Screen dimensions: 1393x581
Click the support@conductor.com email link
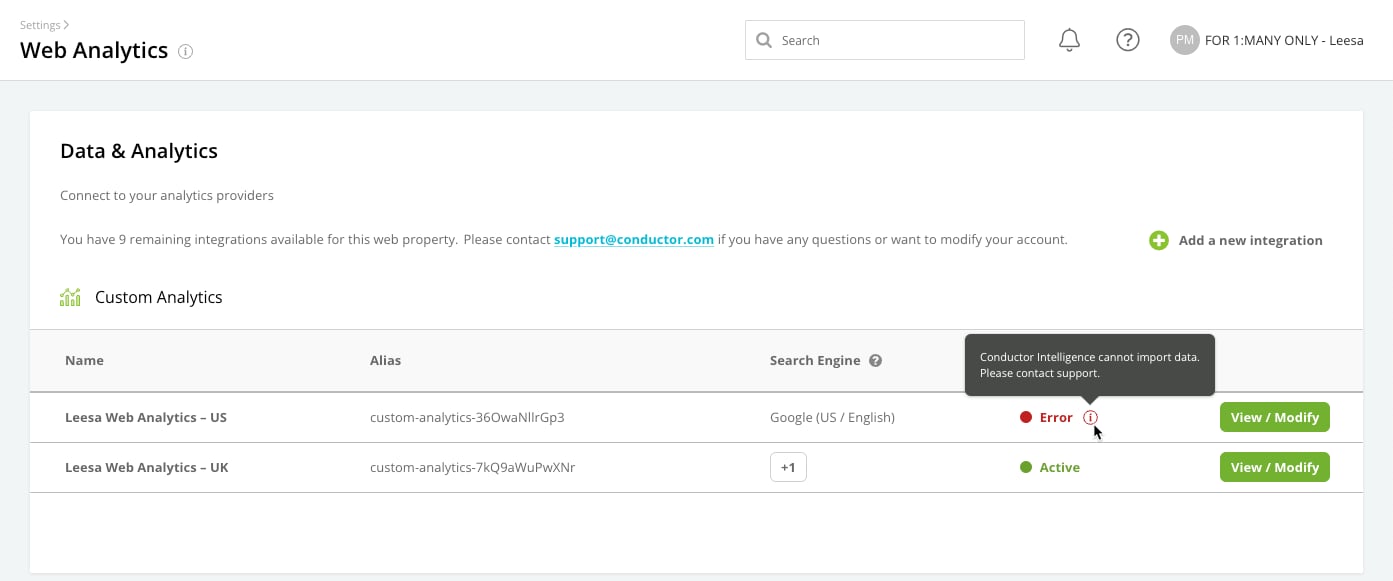tap(634, 240)
